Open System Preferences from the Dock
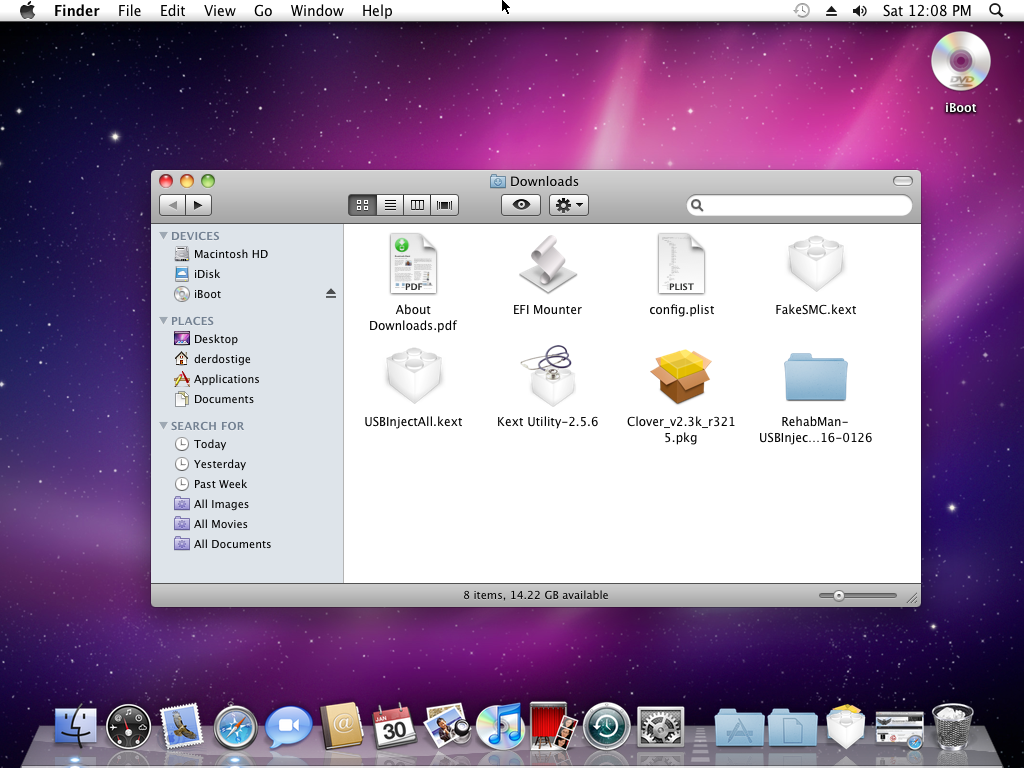1024x768 pixels. pyautogui.click(x=660, y=727)
